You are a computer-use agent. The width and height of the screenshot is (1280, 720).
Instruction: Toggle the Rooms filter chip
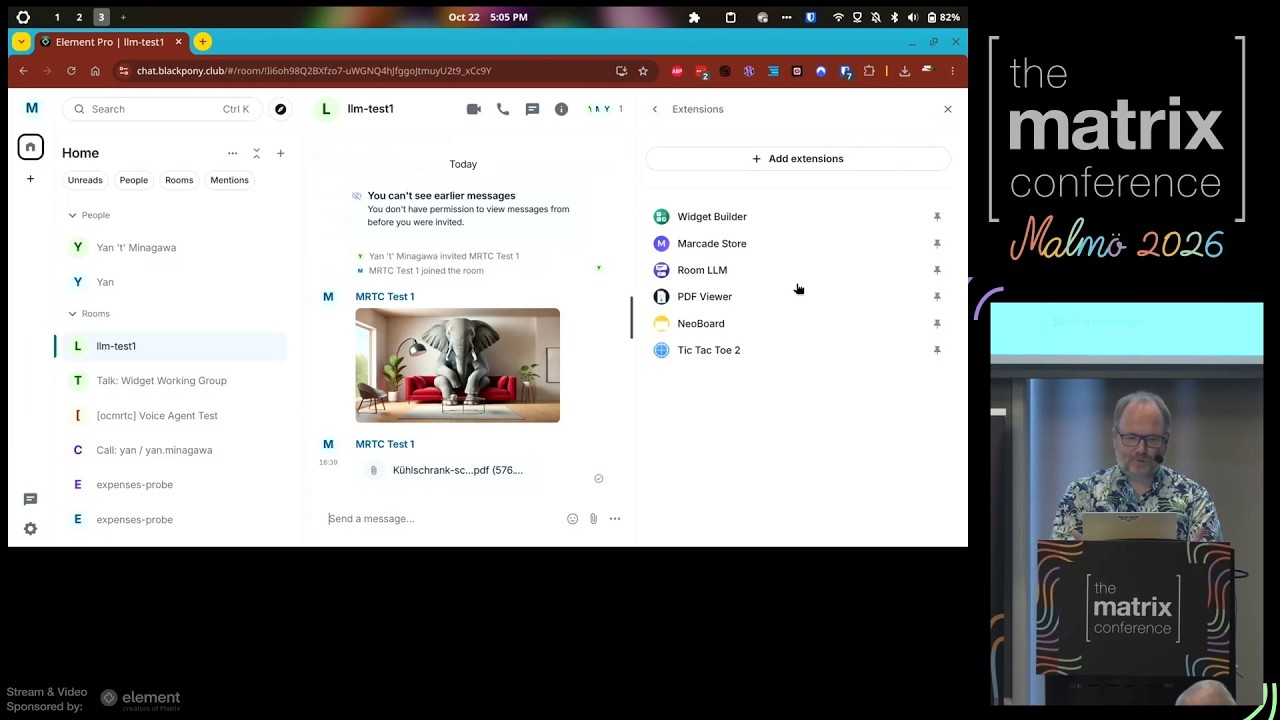click(179, 180)
